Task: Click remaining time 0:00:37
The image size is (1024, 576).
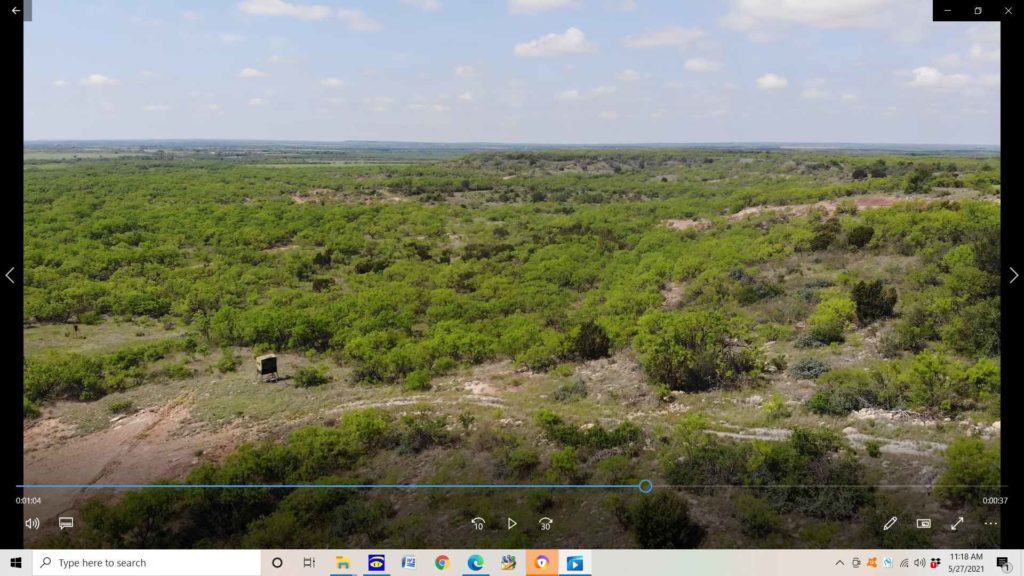Action: [x=995, y=501]
